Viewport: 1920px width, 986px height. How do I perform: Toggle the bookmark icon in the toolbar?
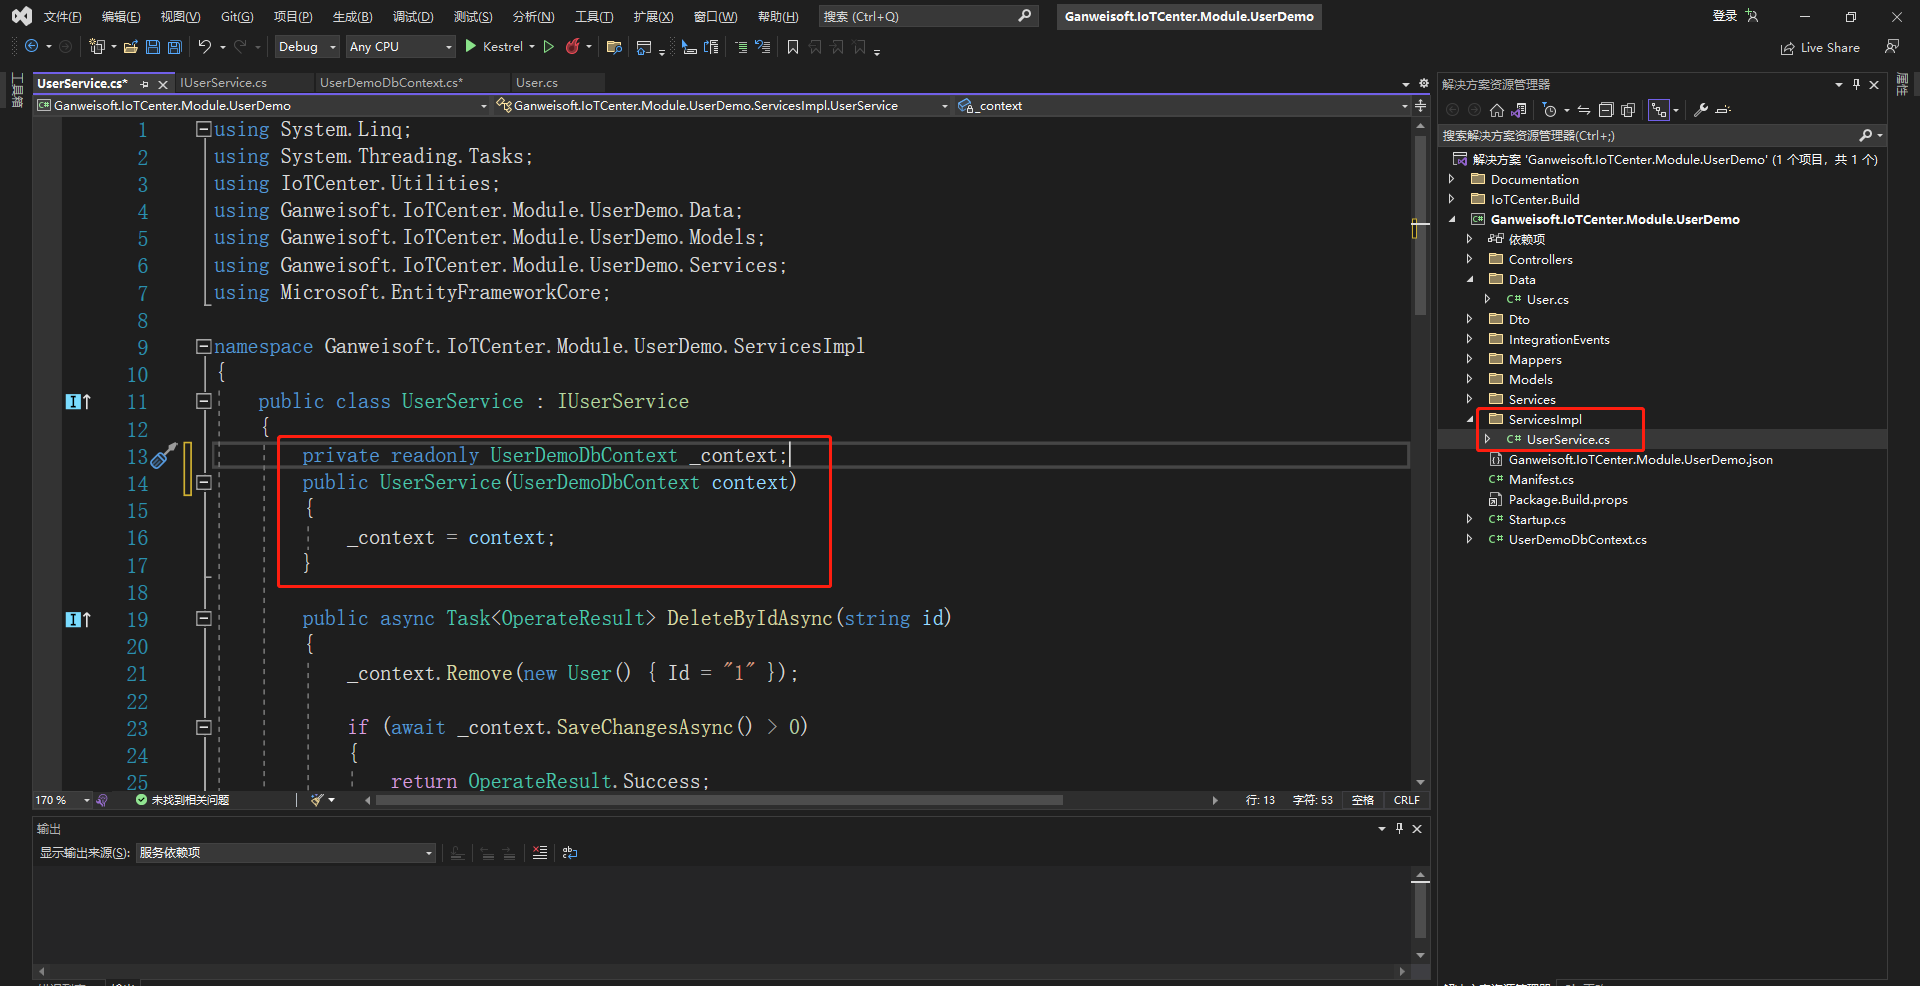point(793,47)
